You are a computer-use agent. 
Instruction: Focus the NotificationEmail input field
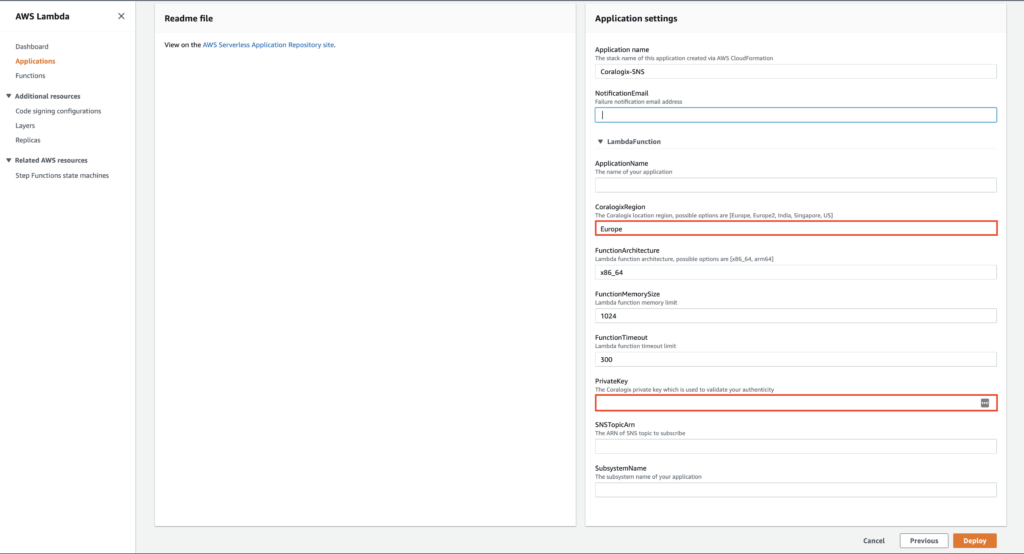pyautogui.click(x=795, y=115)
